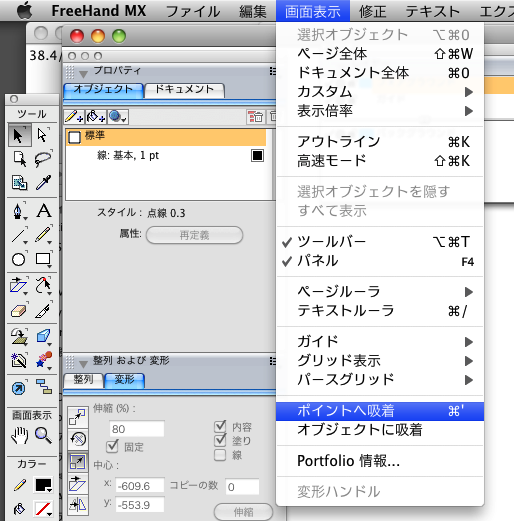514x521 pixels.
Task: Expand the パースグリッド submenu
Action: pos(380,379)
